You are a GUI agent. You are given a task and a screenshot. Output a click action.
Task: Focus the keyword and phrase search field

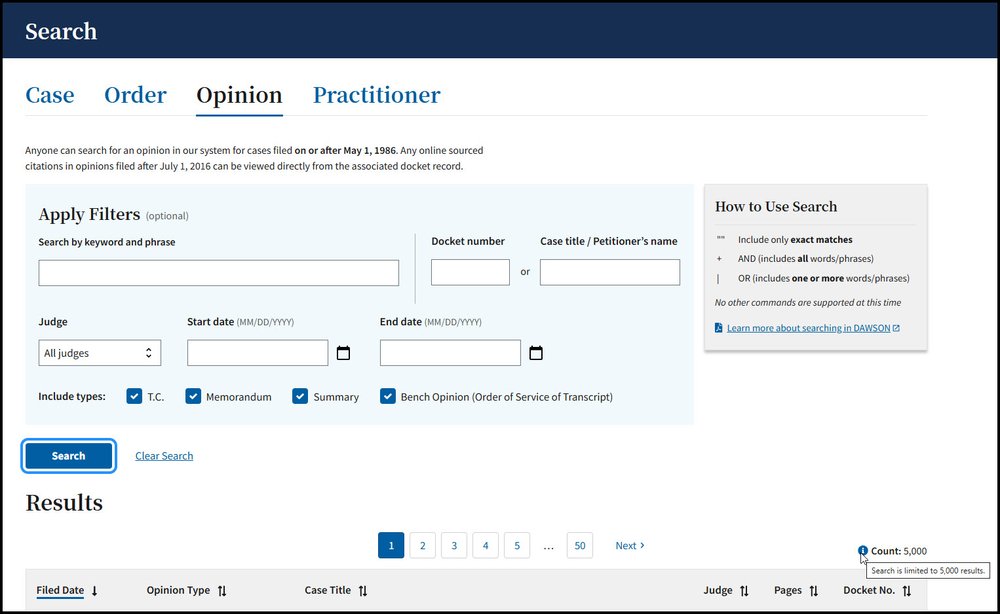pyautogui.click(x=218, y=273)
